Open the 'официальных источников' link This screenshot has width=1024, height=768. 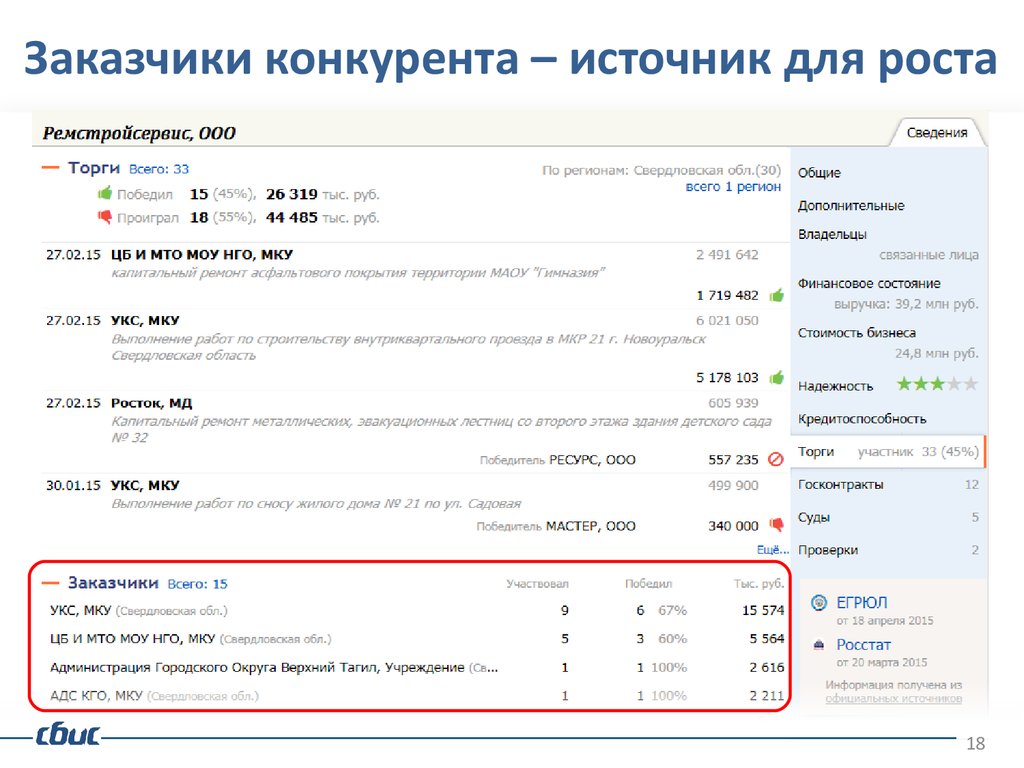[893, 698]
